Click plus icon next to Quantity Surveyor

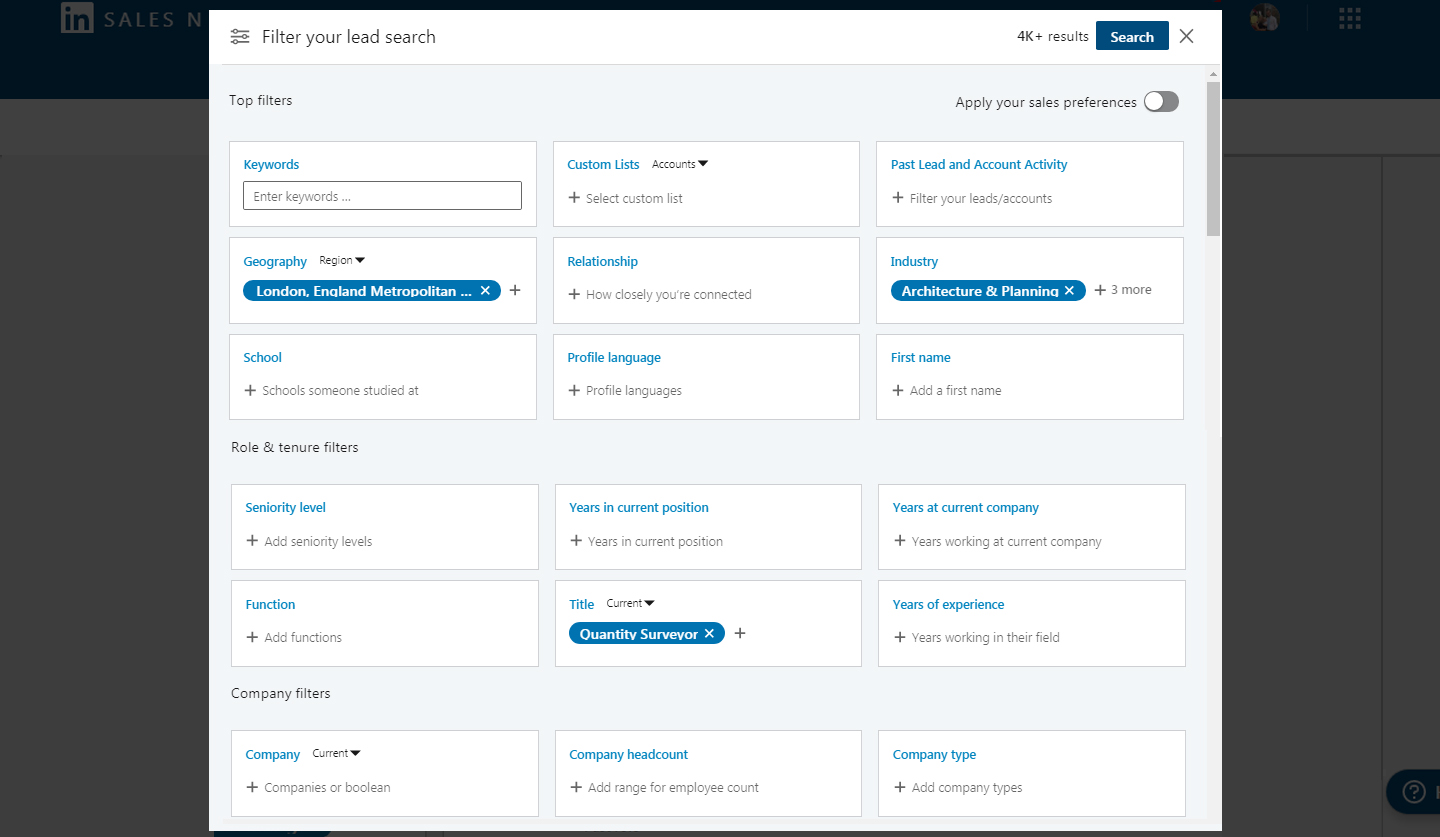(740, 634)
